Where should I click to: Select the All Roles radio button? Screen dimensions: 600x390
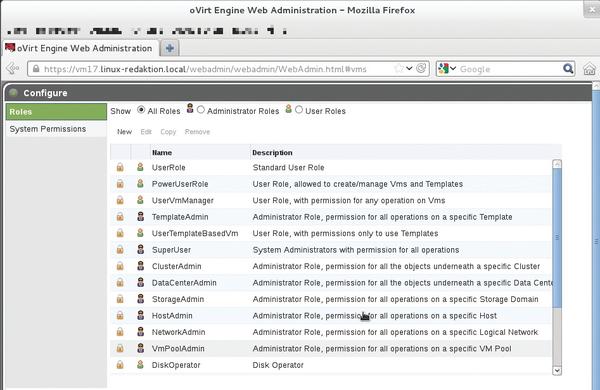[141, 110]
